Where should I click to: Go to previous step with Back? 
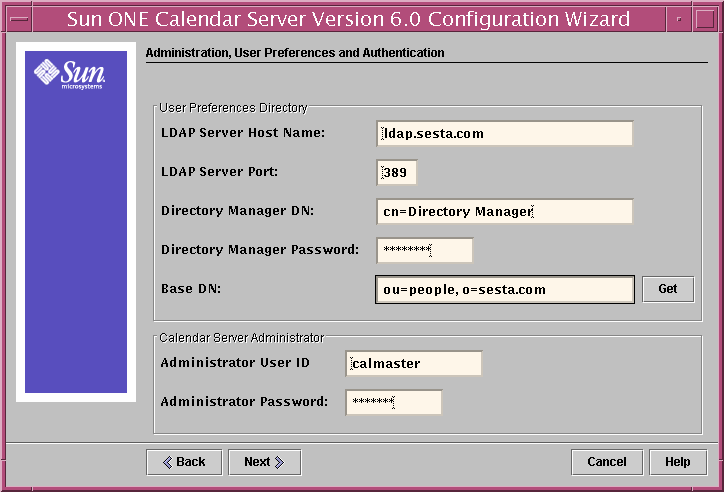coord(184,462)
